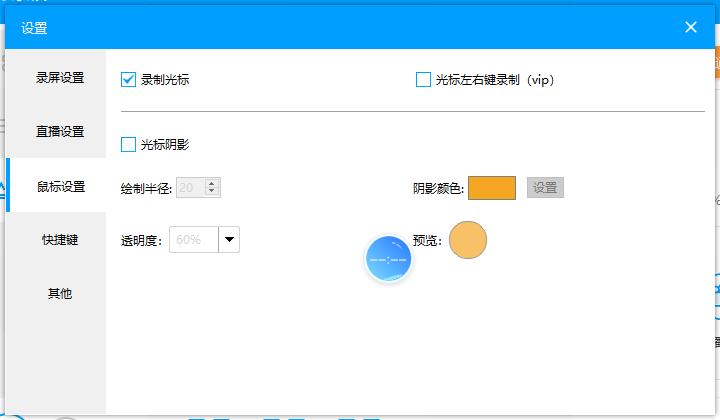Open the 其他 settings tab
Viewport: 720px width, 420px height.
click(60, 294)
